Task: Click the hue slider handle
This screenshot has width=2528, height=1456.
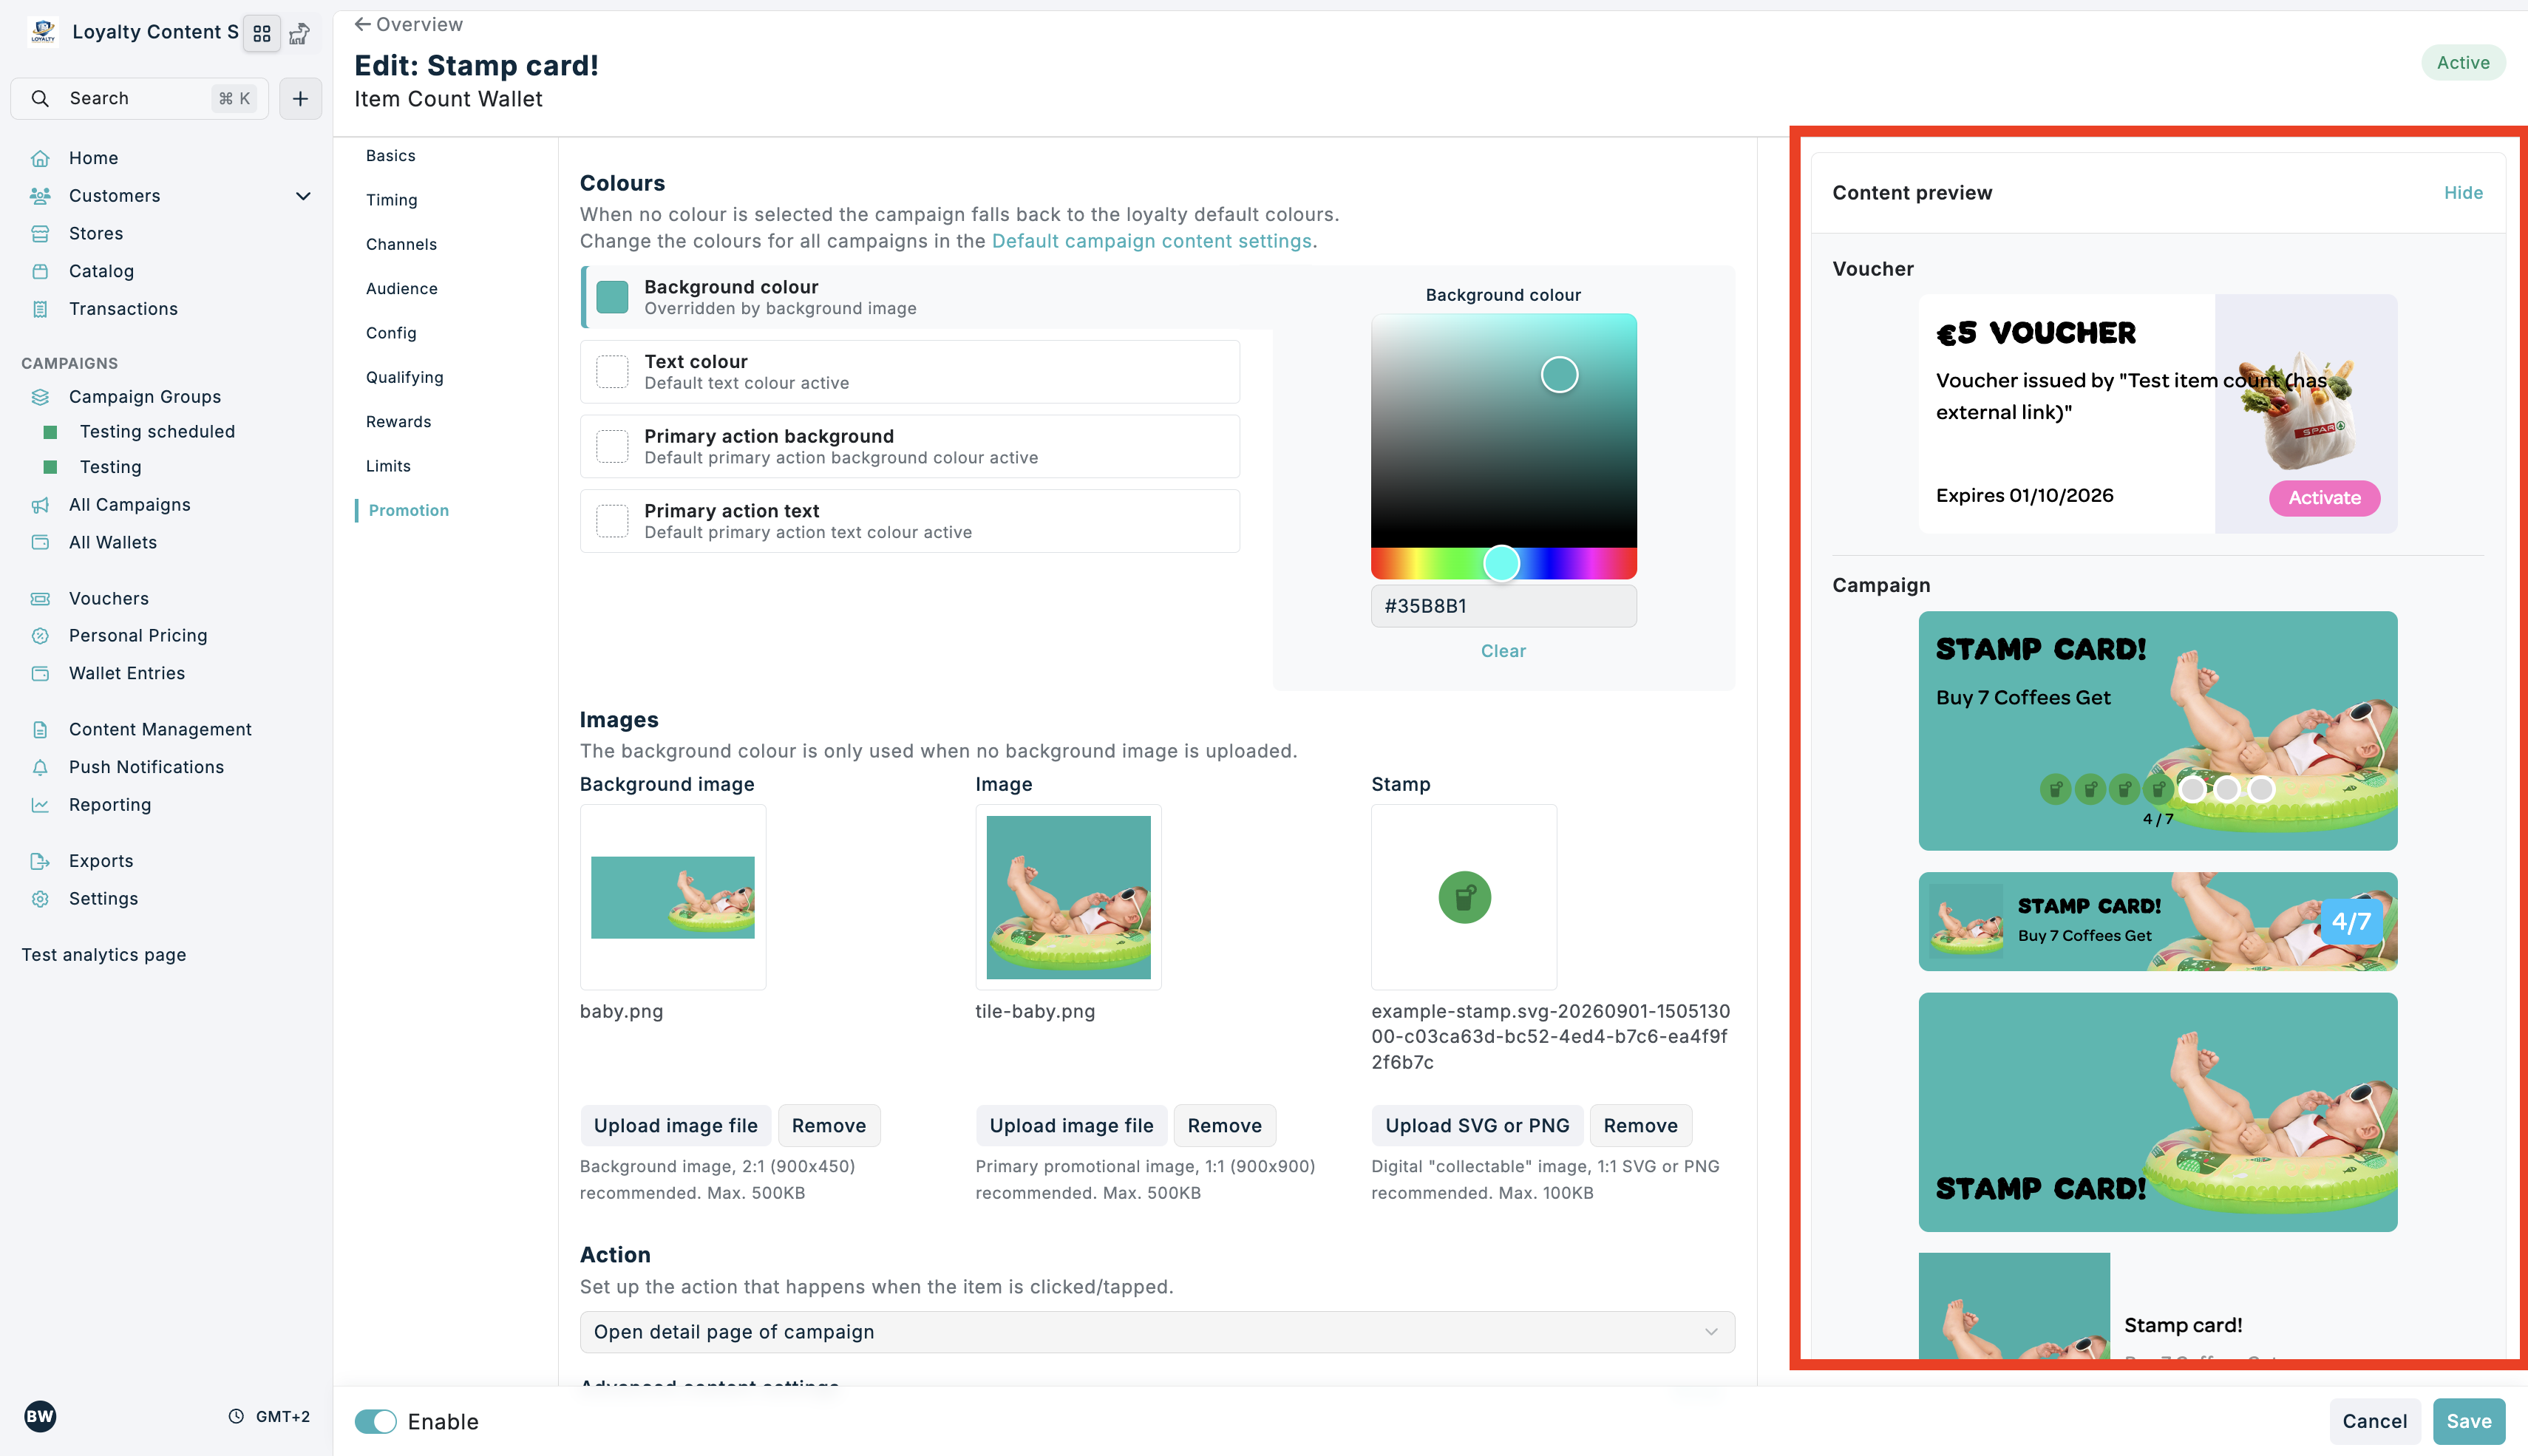Action: pos(1501,563)
